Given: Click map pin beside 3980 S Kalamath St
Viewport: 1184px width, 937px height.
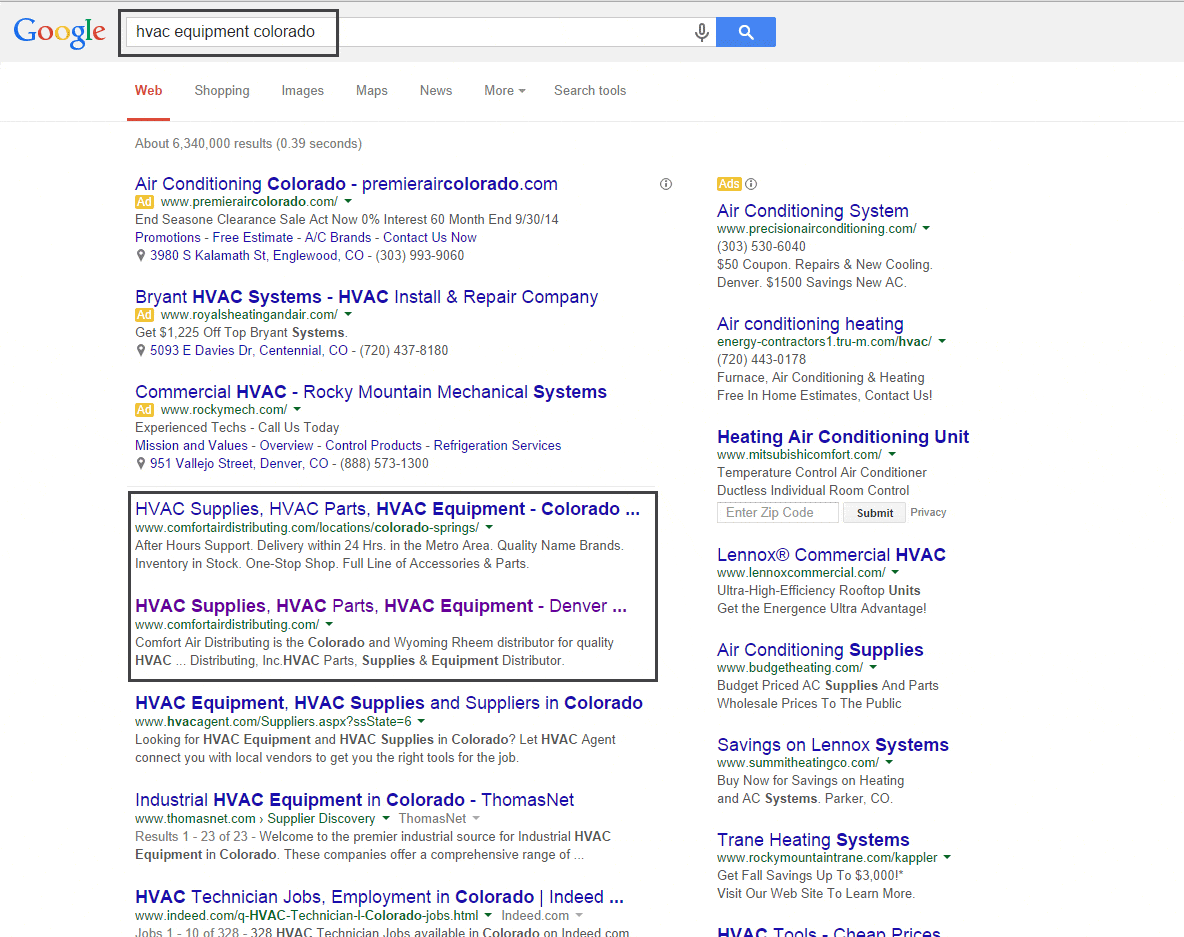Looking at the screenshot, I should 140,256.
